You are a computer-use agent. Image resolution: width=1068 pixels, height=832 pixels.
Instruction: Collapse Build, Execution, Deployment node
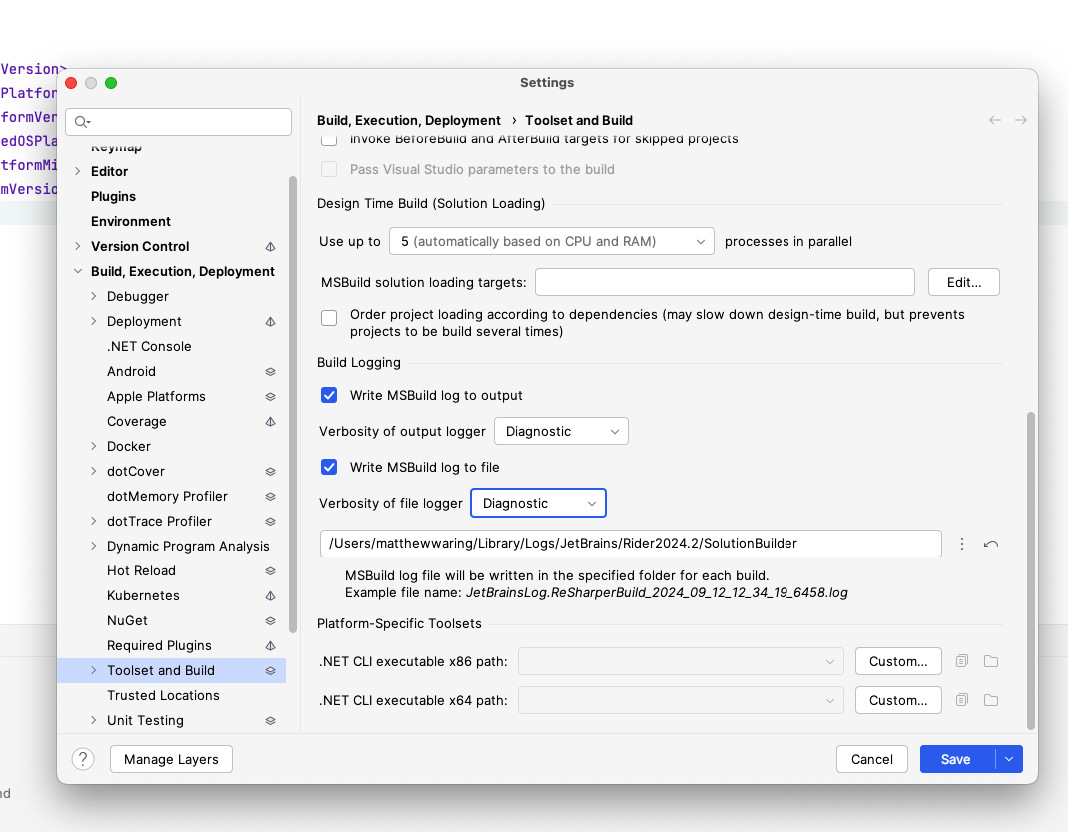click(78, 271)
